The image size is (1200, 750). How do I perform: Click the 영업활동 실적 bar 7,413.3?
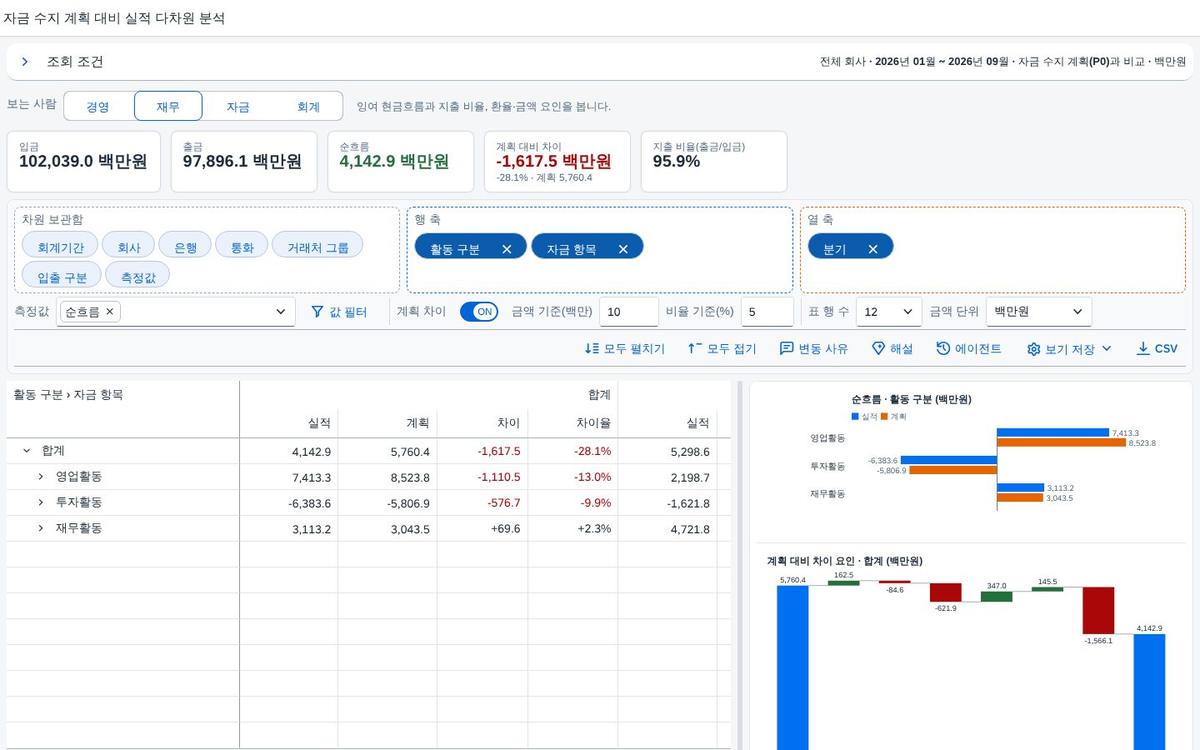1053,433
